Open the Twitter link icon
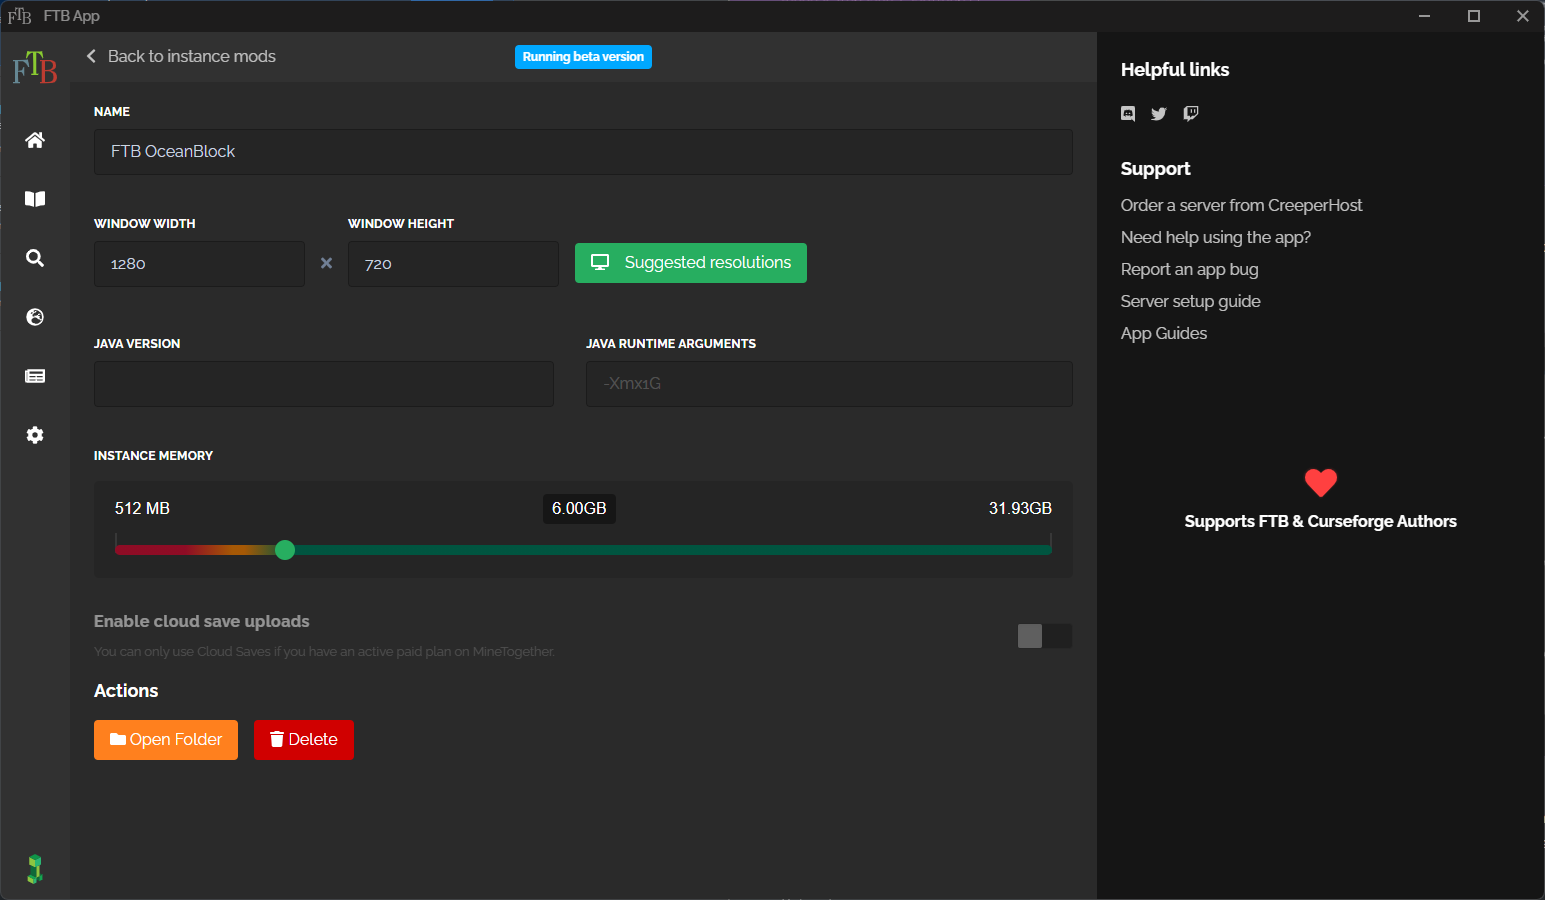 coord(1159,113)
